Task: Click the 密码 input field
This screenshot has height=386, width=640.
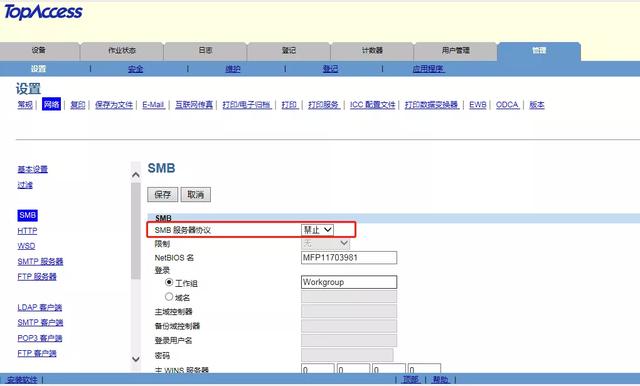Action: (347, 355)
